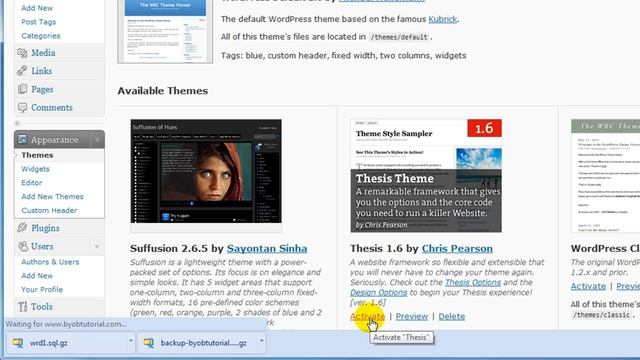This screenshot has height=360, width=640.
Task: Open Categories page
Action: 41,36
